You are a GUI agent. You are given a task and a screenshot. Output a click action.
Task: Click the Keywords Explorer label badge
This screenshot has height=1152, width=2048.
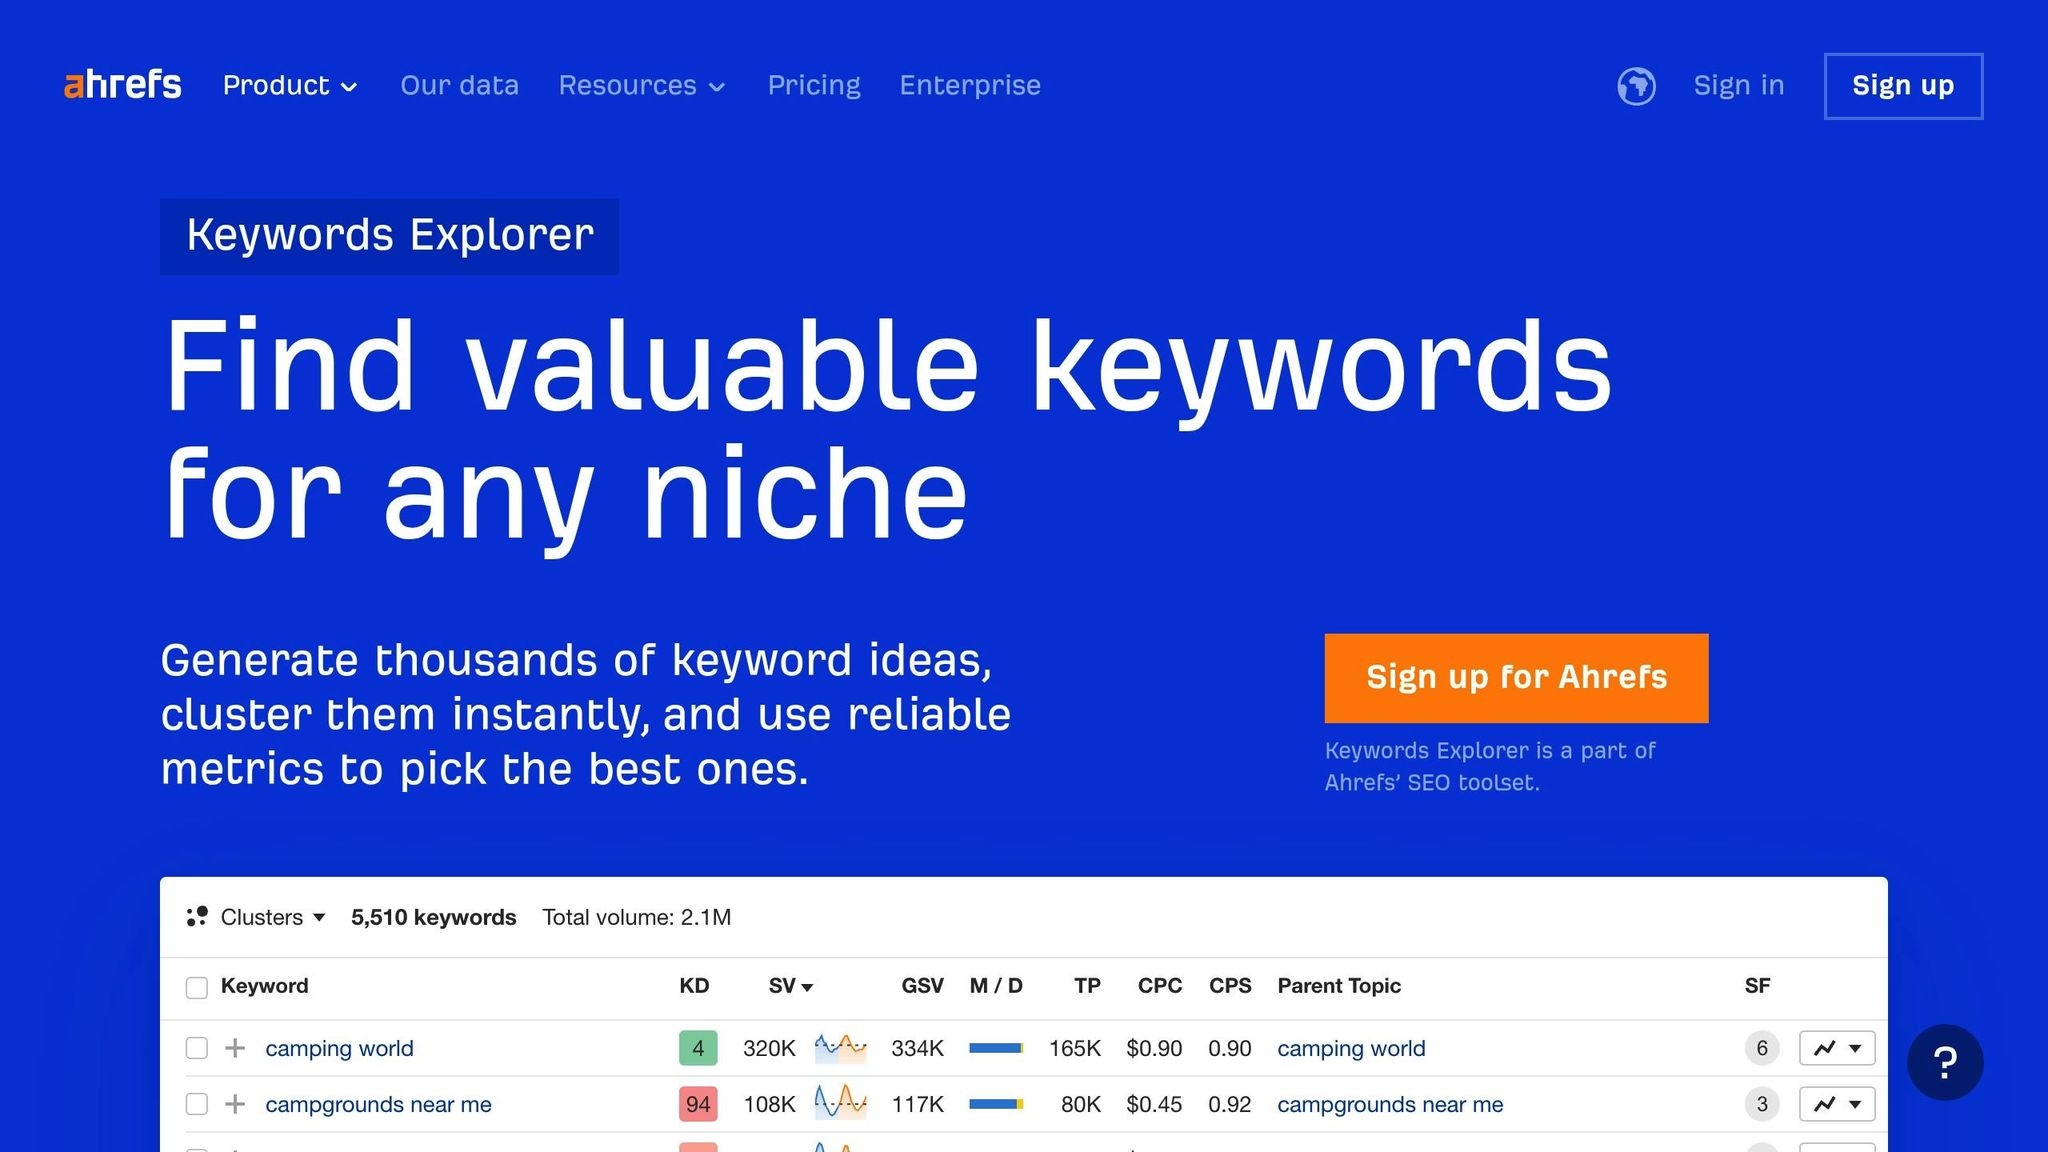[x=390, y=236]
